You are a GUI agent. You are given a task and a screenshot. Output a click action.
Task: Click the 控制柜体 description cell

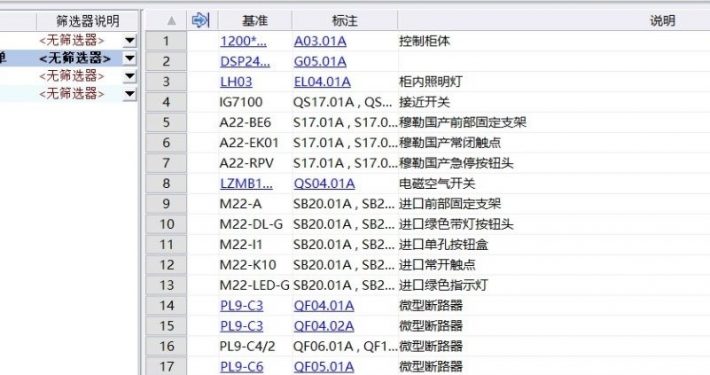click(424, 41)
